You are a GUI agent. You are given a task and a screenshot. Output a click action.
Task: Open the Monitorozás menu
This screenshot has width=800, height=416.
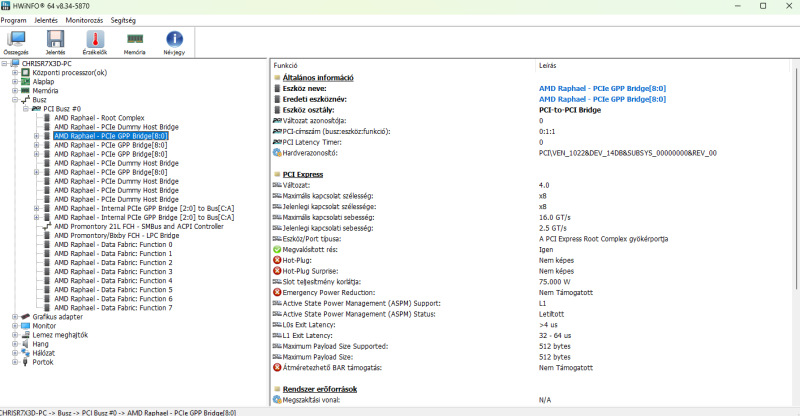click(x=84, y=20)
